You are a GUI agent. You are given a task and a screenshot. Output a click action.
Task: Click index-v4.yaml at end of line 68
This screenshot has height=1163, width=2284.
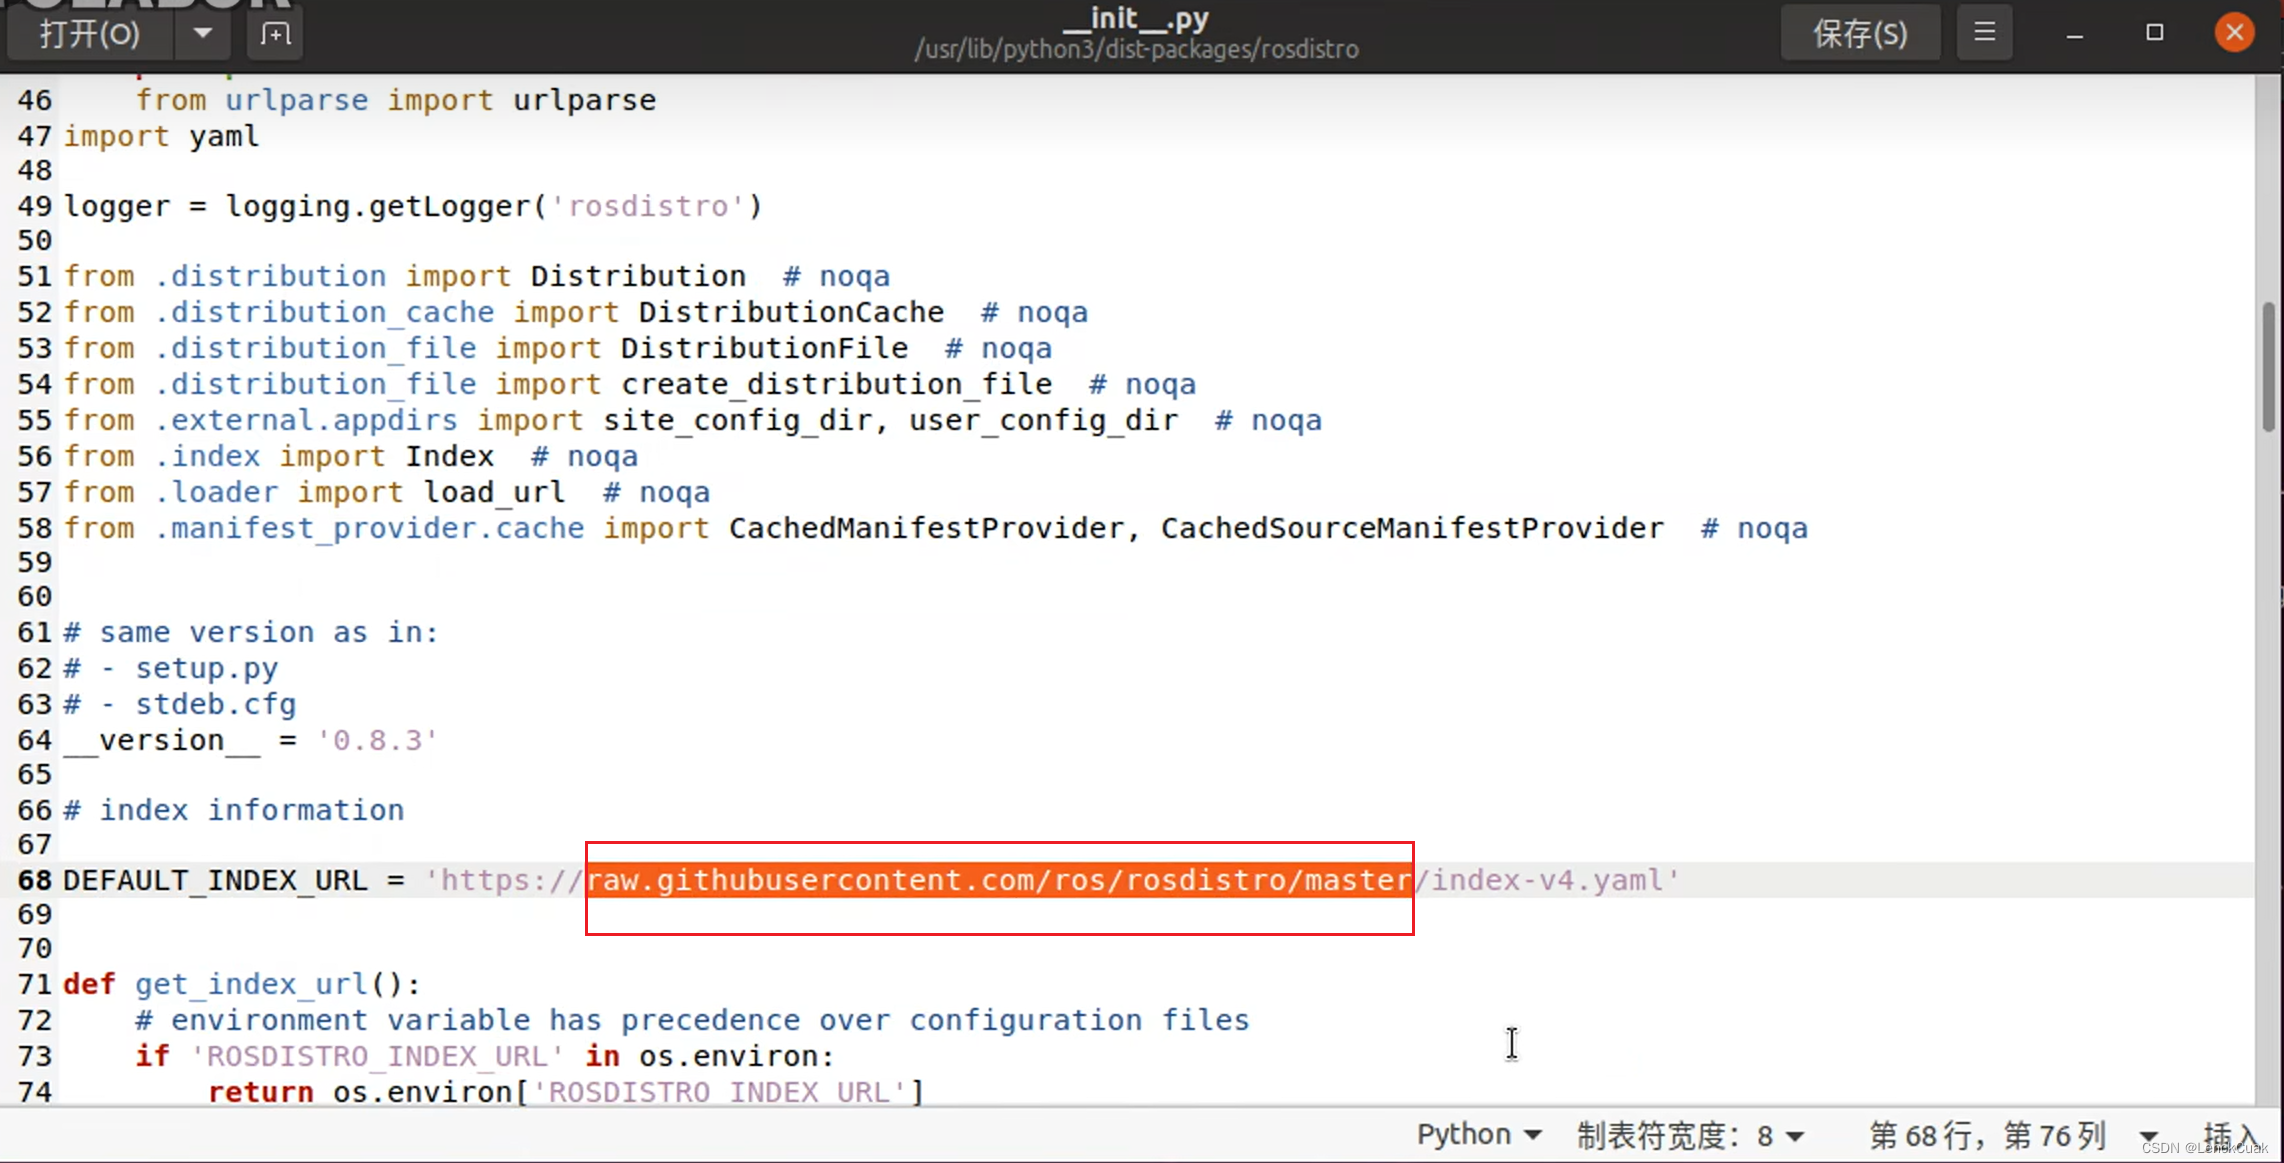point(1546,880)
